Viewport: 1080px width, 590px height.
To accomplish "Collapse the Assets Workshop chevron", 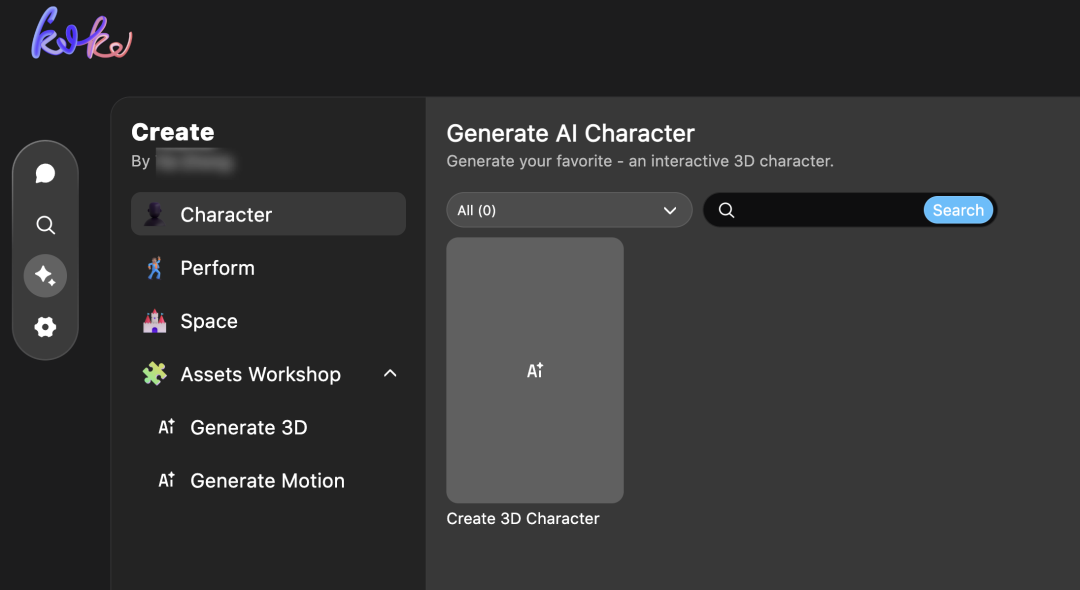I will pyautogui.click(x=390, y=373).
